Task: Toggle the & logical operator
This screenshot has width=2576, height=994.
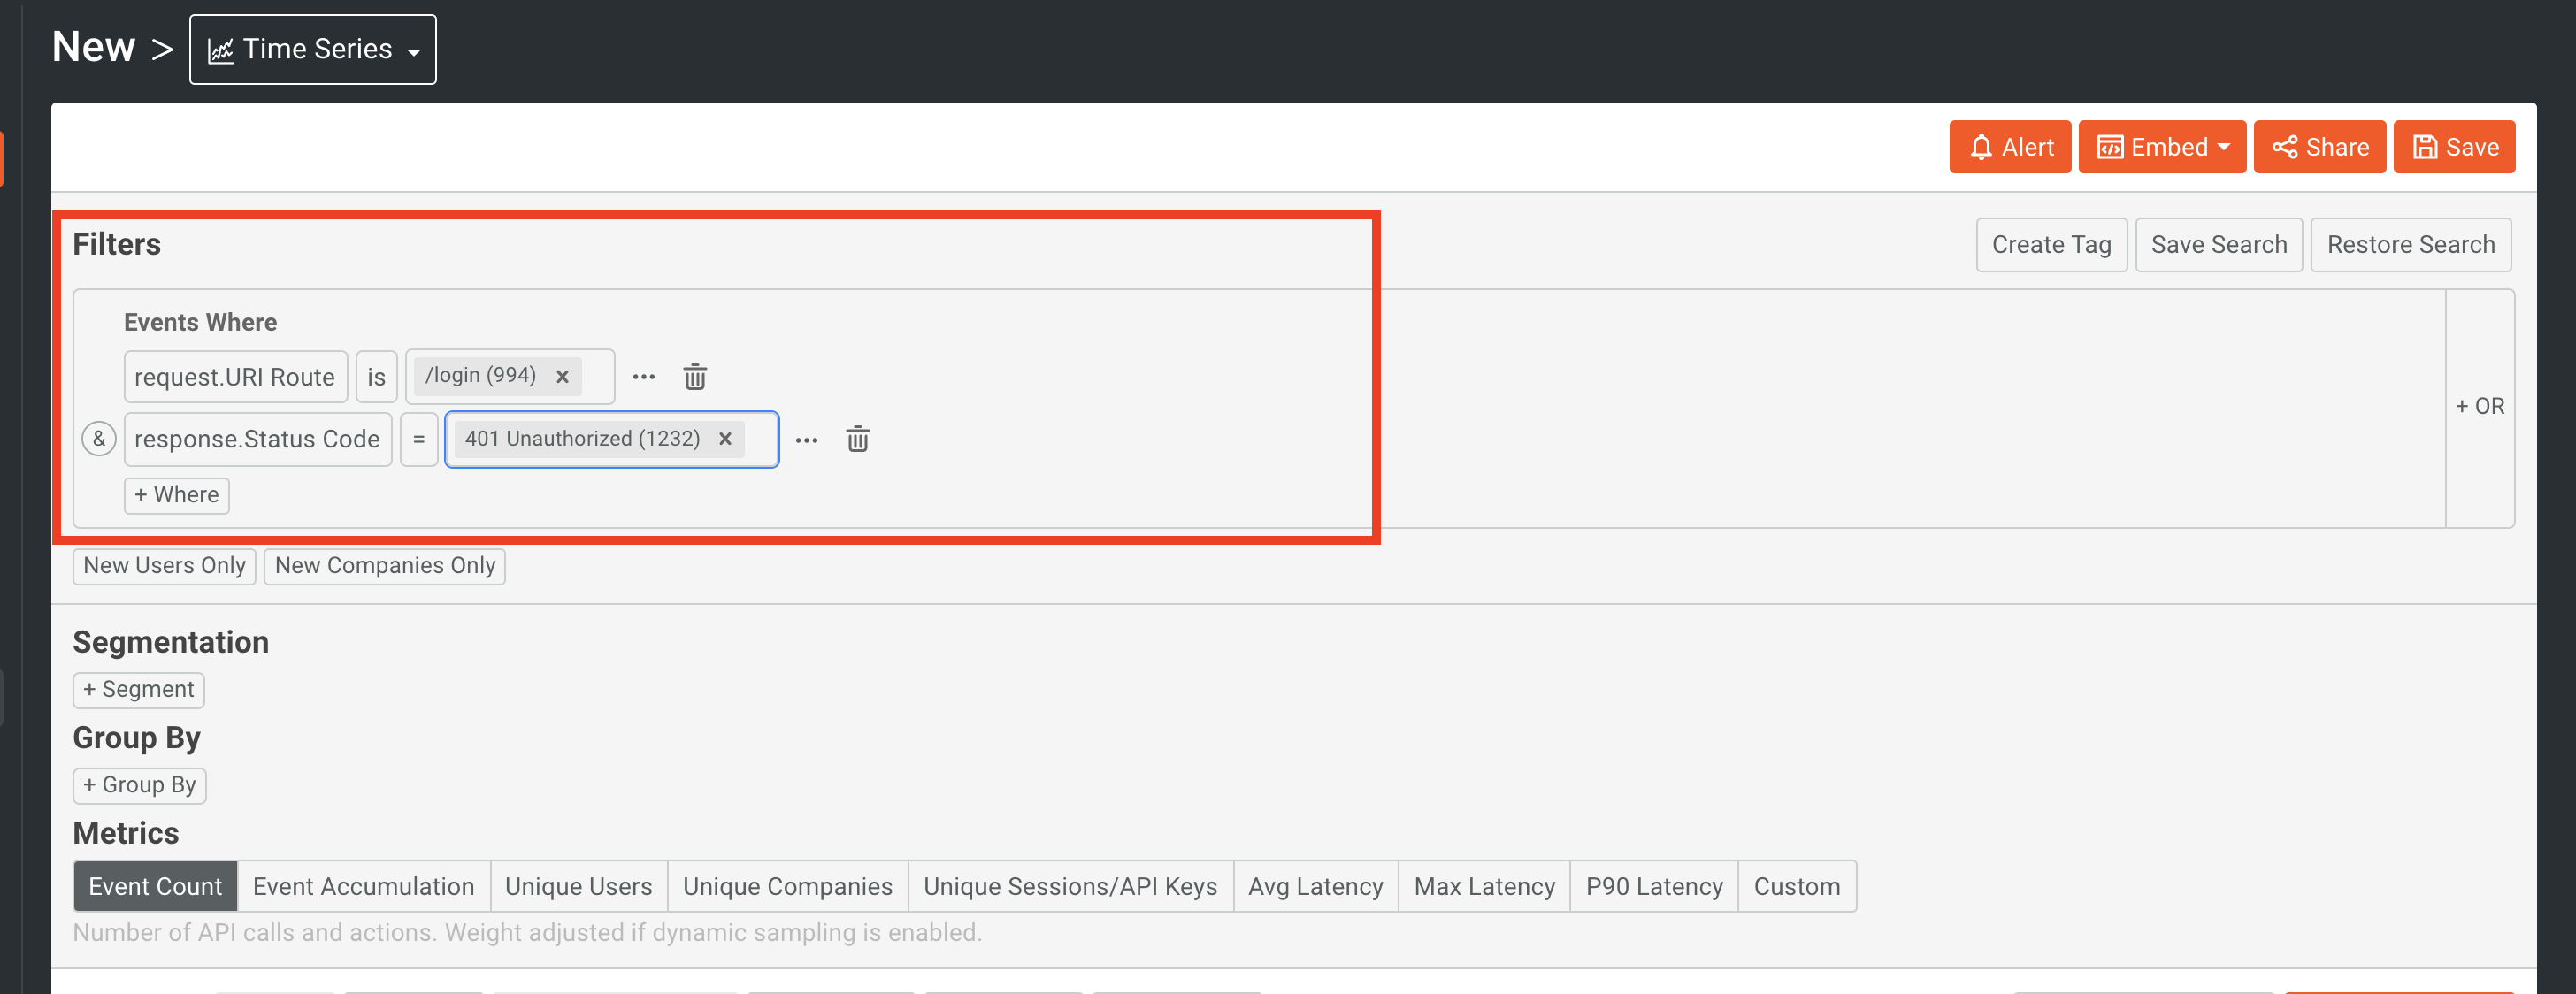Action: [x=99, y=439]
